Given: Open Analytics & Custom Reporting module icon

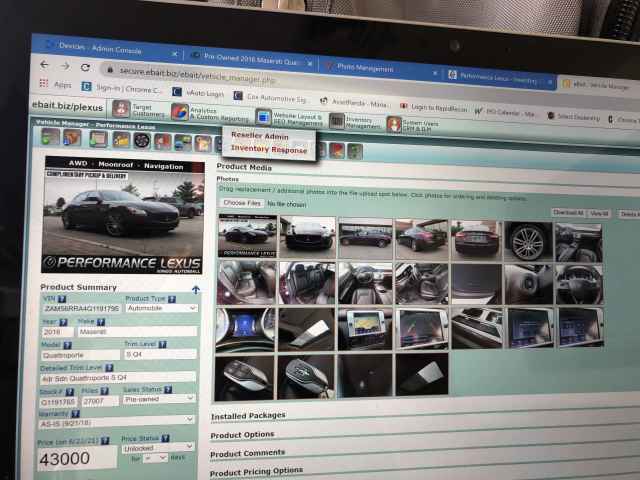Looking at the screenshot, I should pos(180,112).
